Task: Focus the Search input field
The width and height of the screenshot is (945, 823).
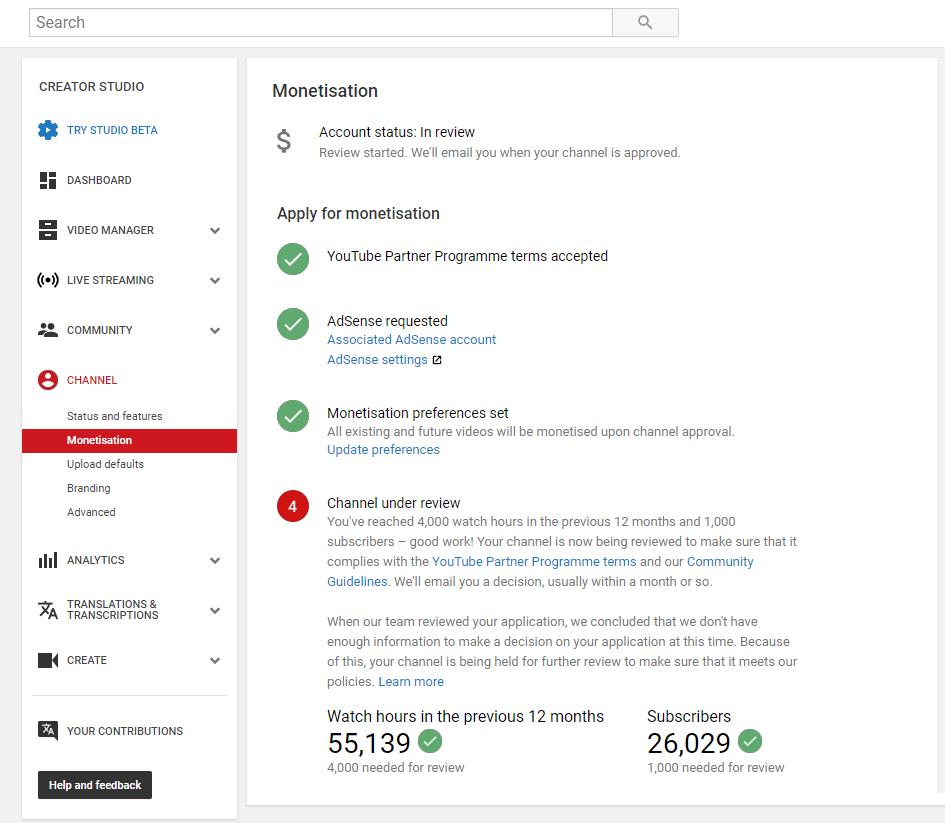Action: pos(321,22)
